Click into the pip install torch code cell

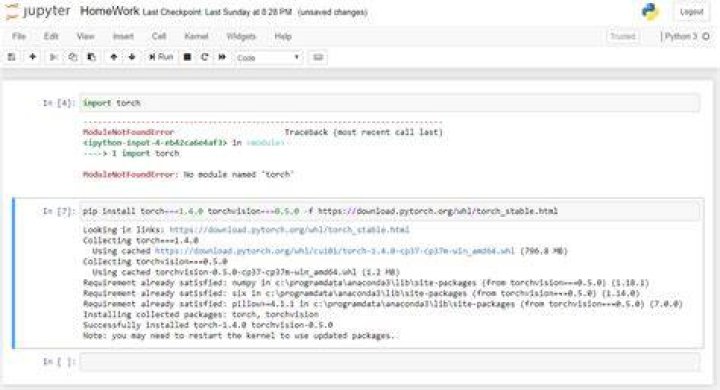[x=390, y=211]
